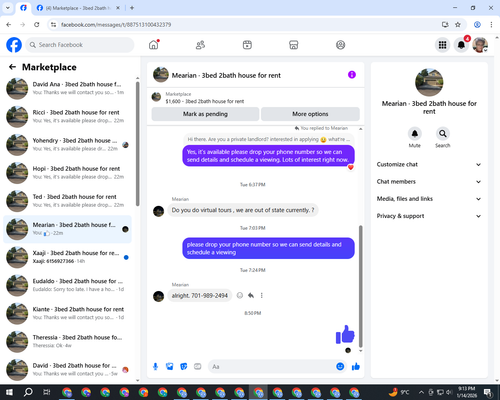Open the notifications bell
This screenshot has width=500, height=400.
click(461, 45)
